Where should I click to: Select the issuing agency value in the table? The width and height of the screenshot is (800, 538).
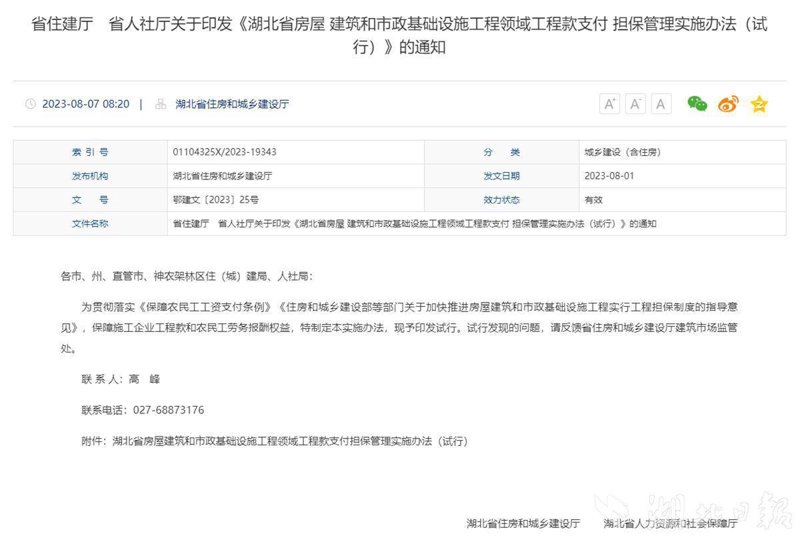[222, 176]
